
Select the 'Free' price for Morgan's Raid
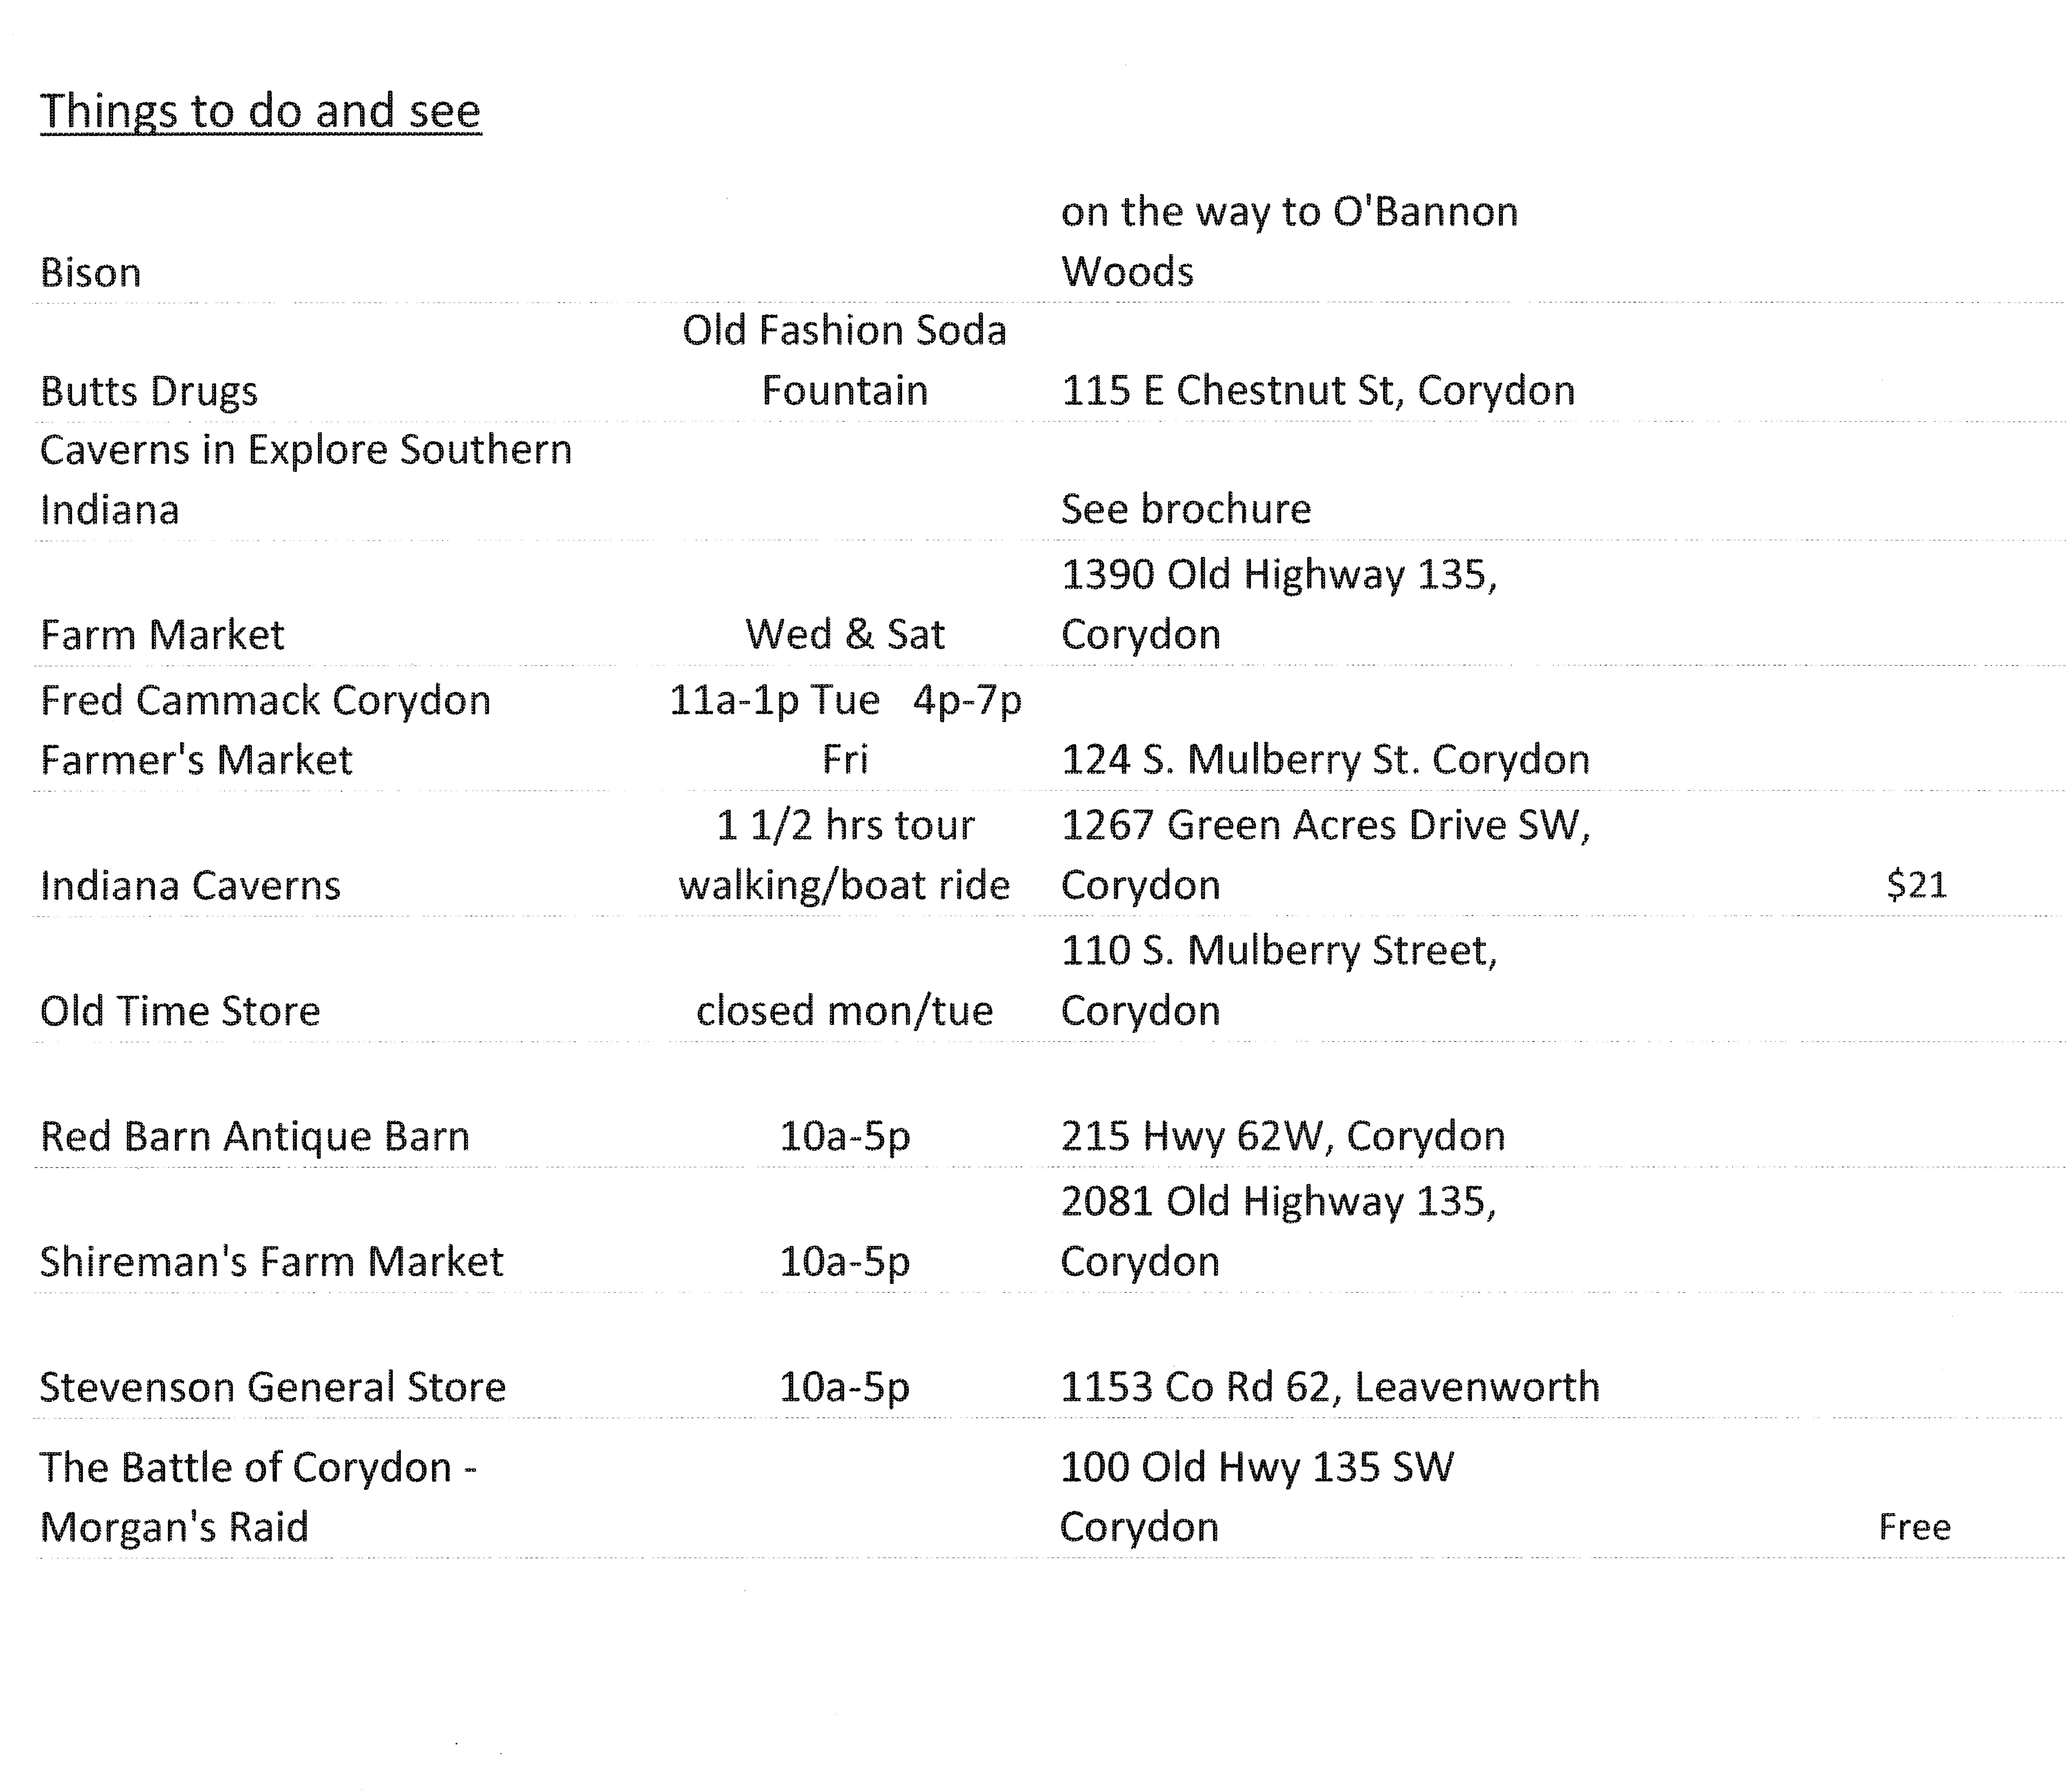point(1914,1527)
